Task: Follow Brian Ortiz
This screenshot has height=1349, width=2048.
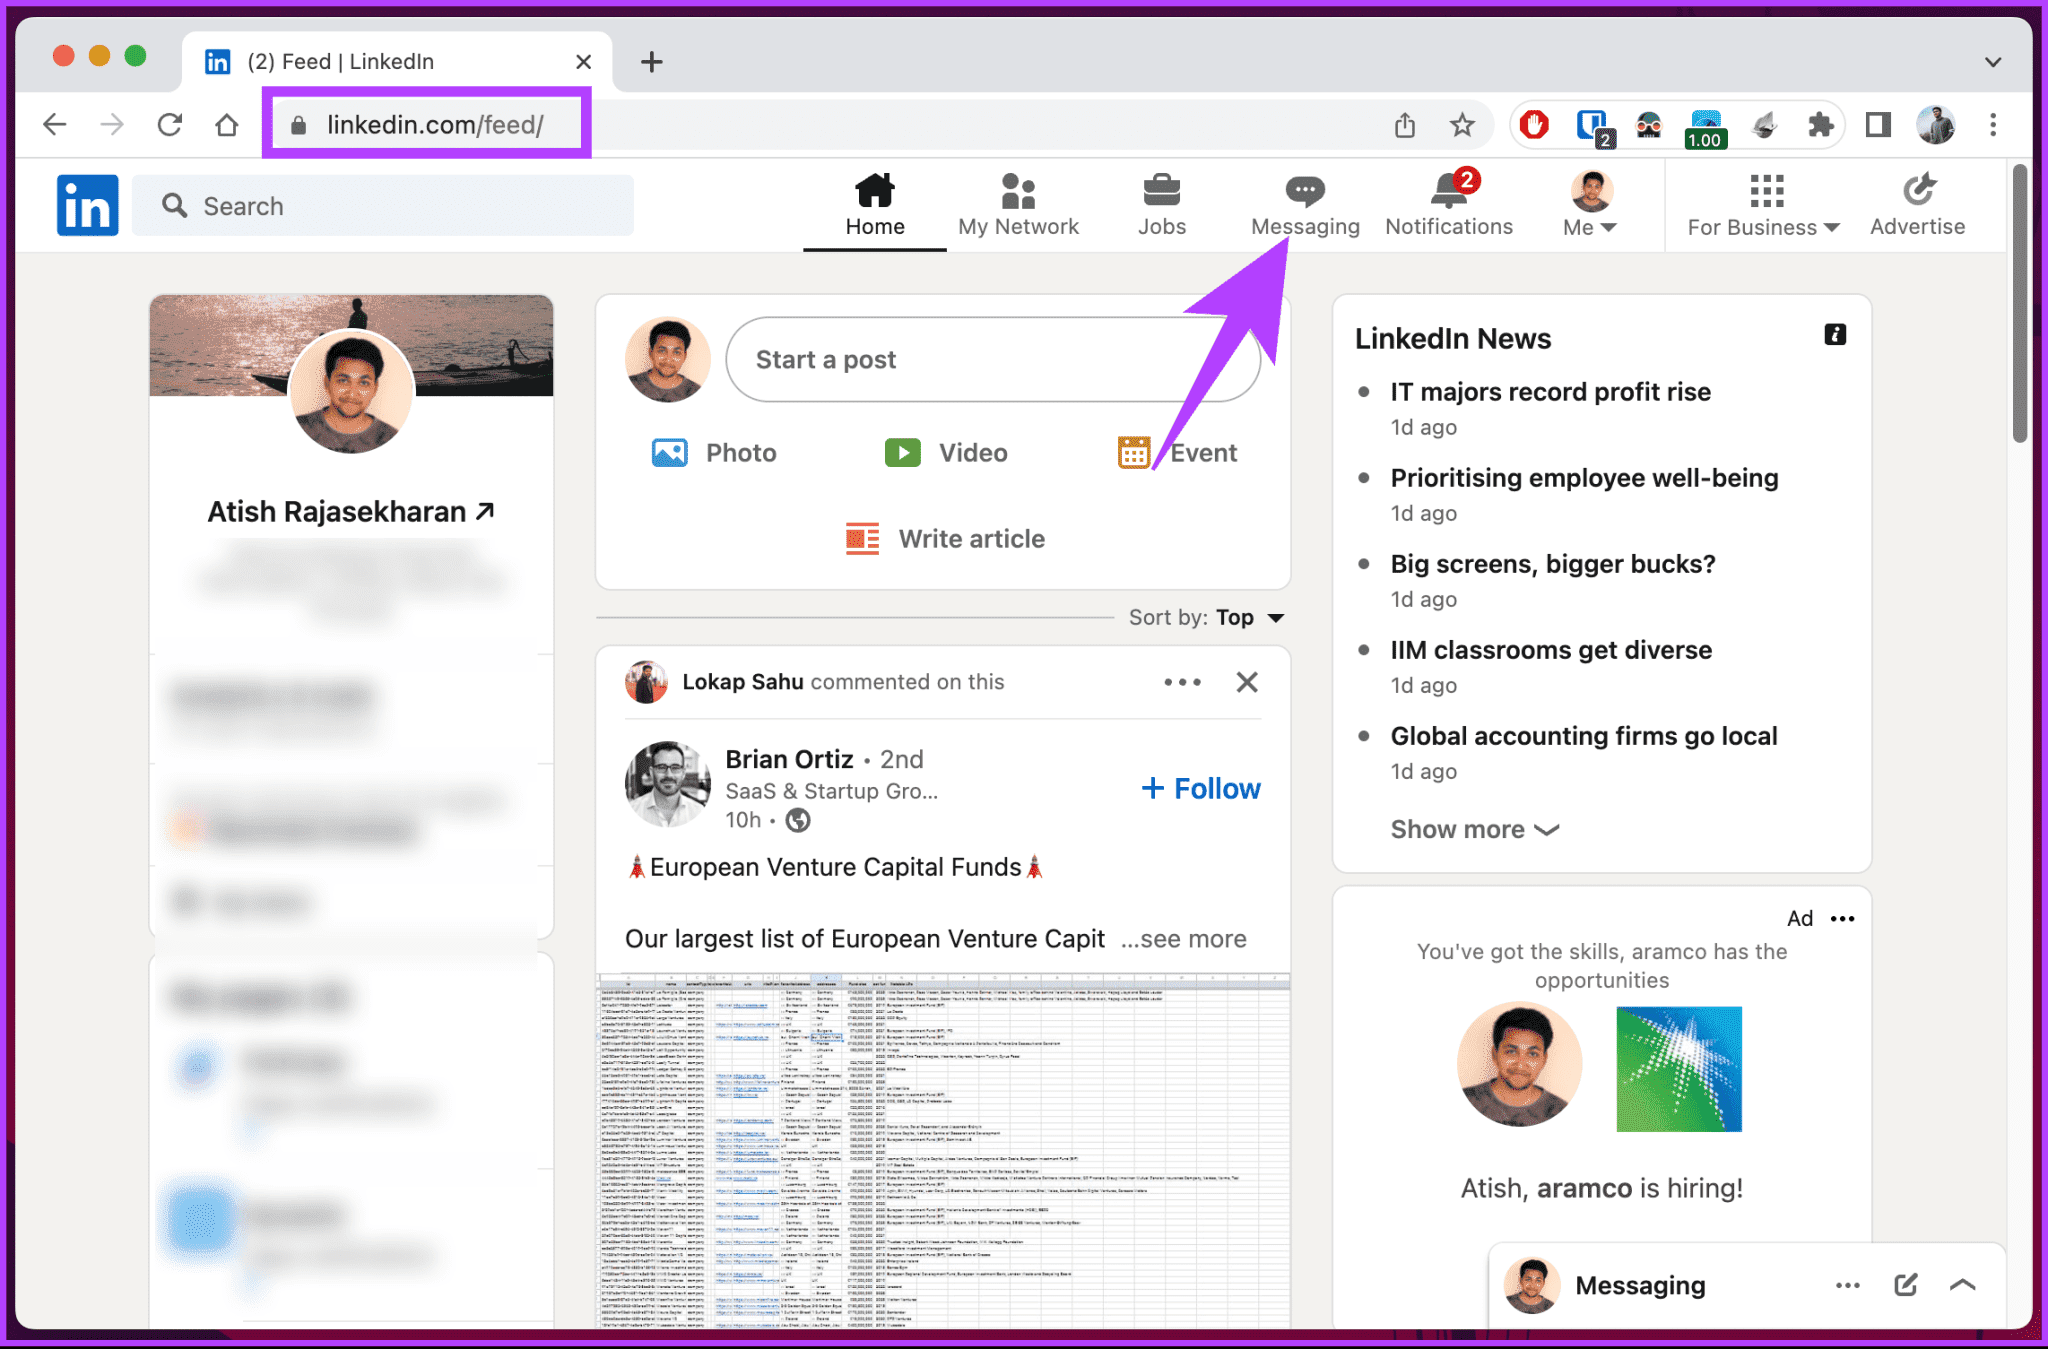Action: coord(1200,789)
